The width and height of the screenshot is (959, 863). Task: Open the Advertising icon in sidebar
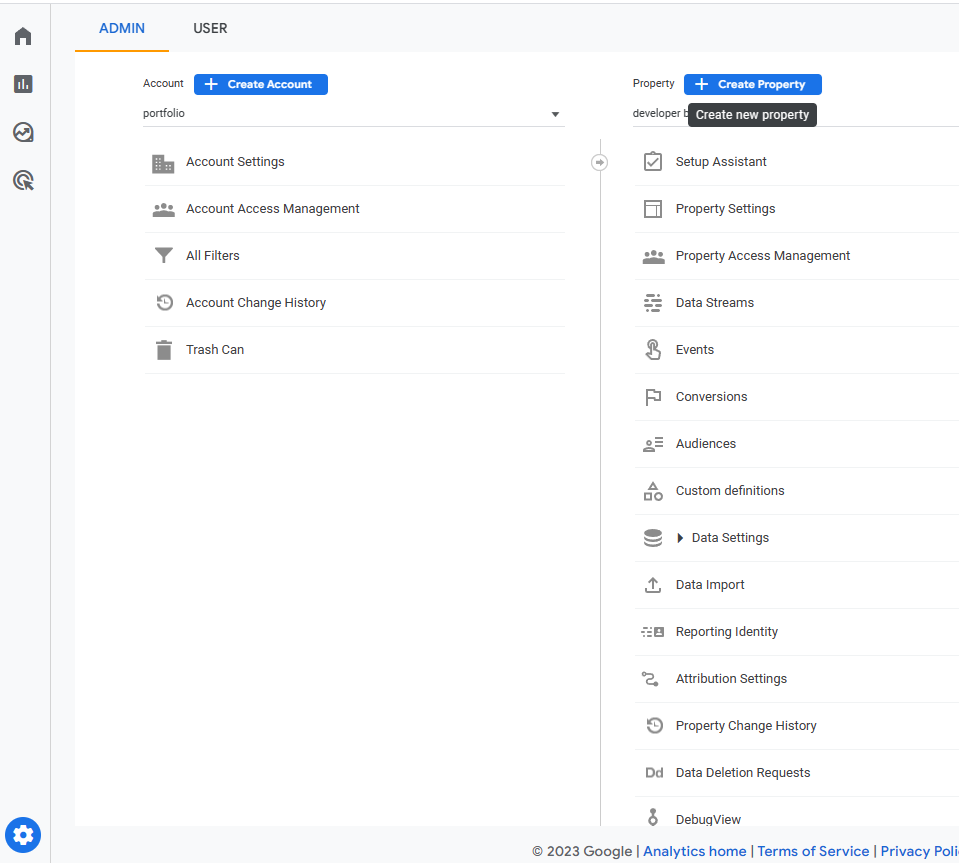(x=23, y=180)
